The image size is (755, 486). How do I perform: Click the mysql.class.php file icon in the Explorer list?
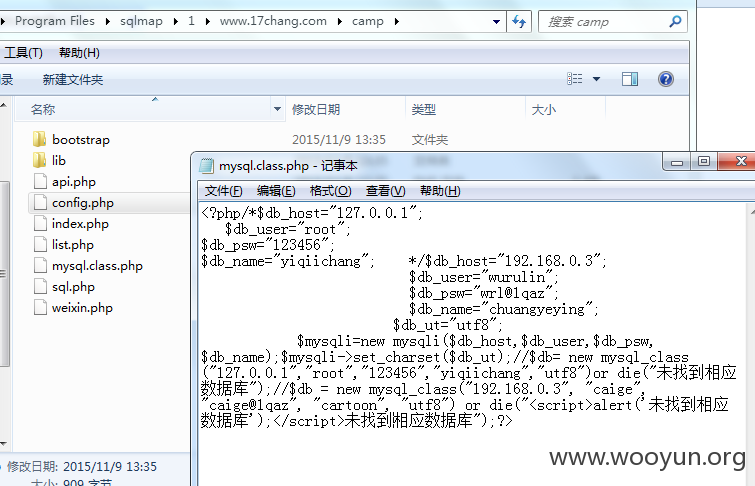click(40, 266)
